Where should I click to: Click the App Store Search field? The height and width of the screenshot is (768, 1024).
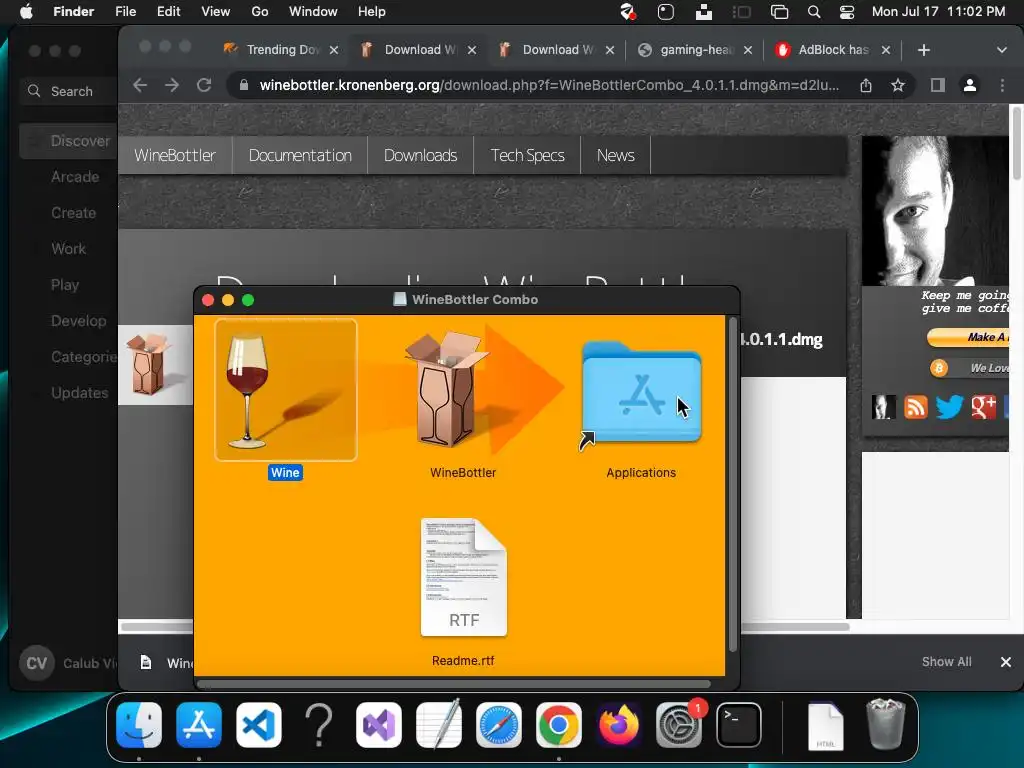point(68,91)
